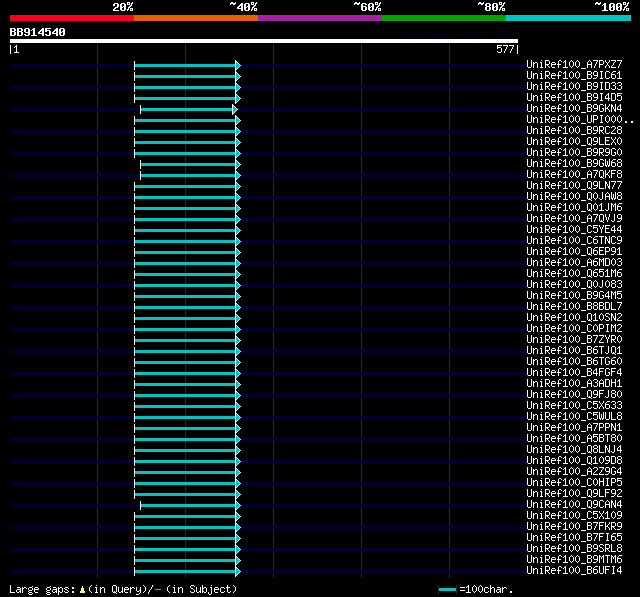Select hit label UniRef100_A7PPN1
640x597 pixels.
click(574, 428)
